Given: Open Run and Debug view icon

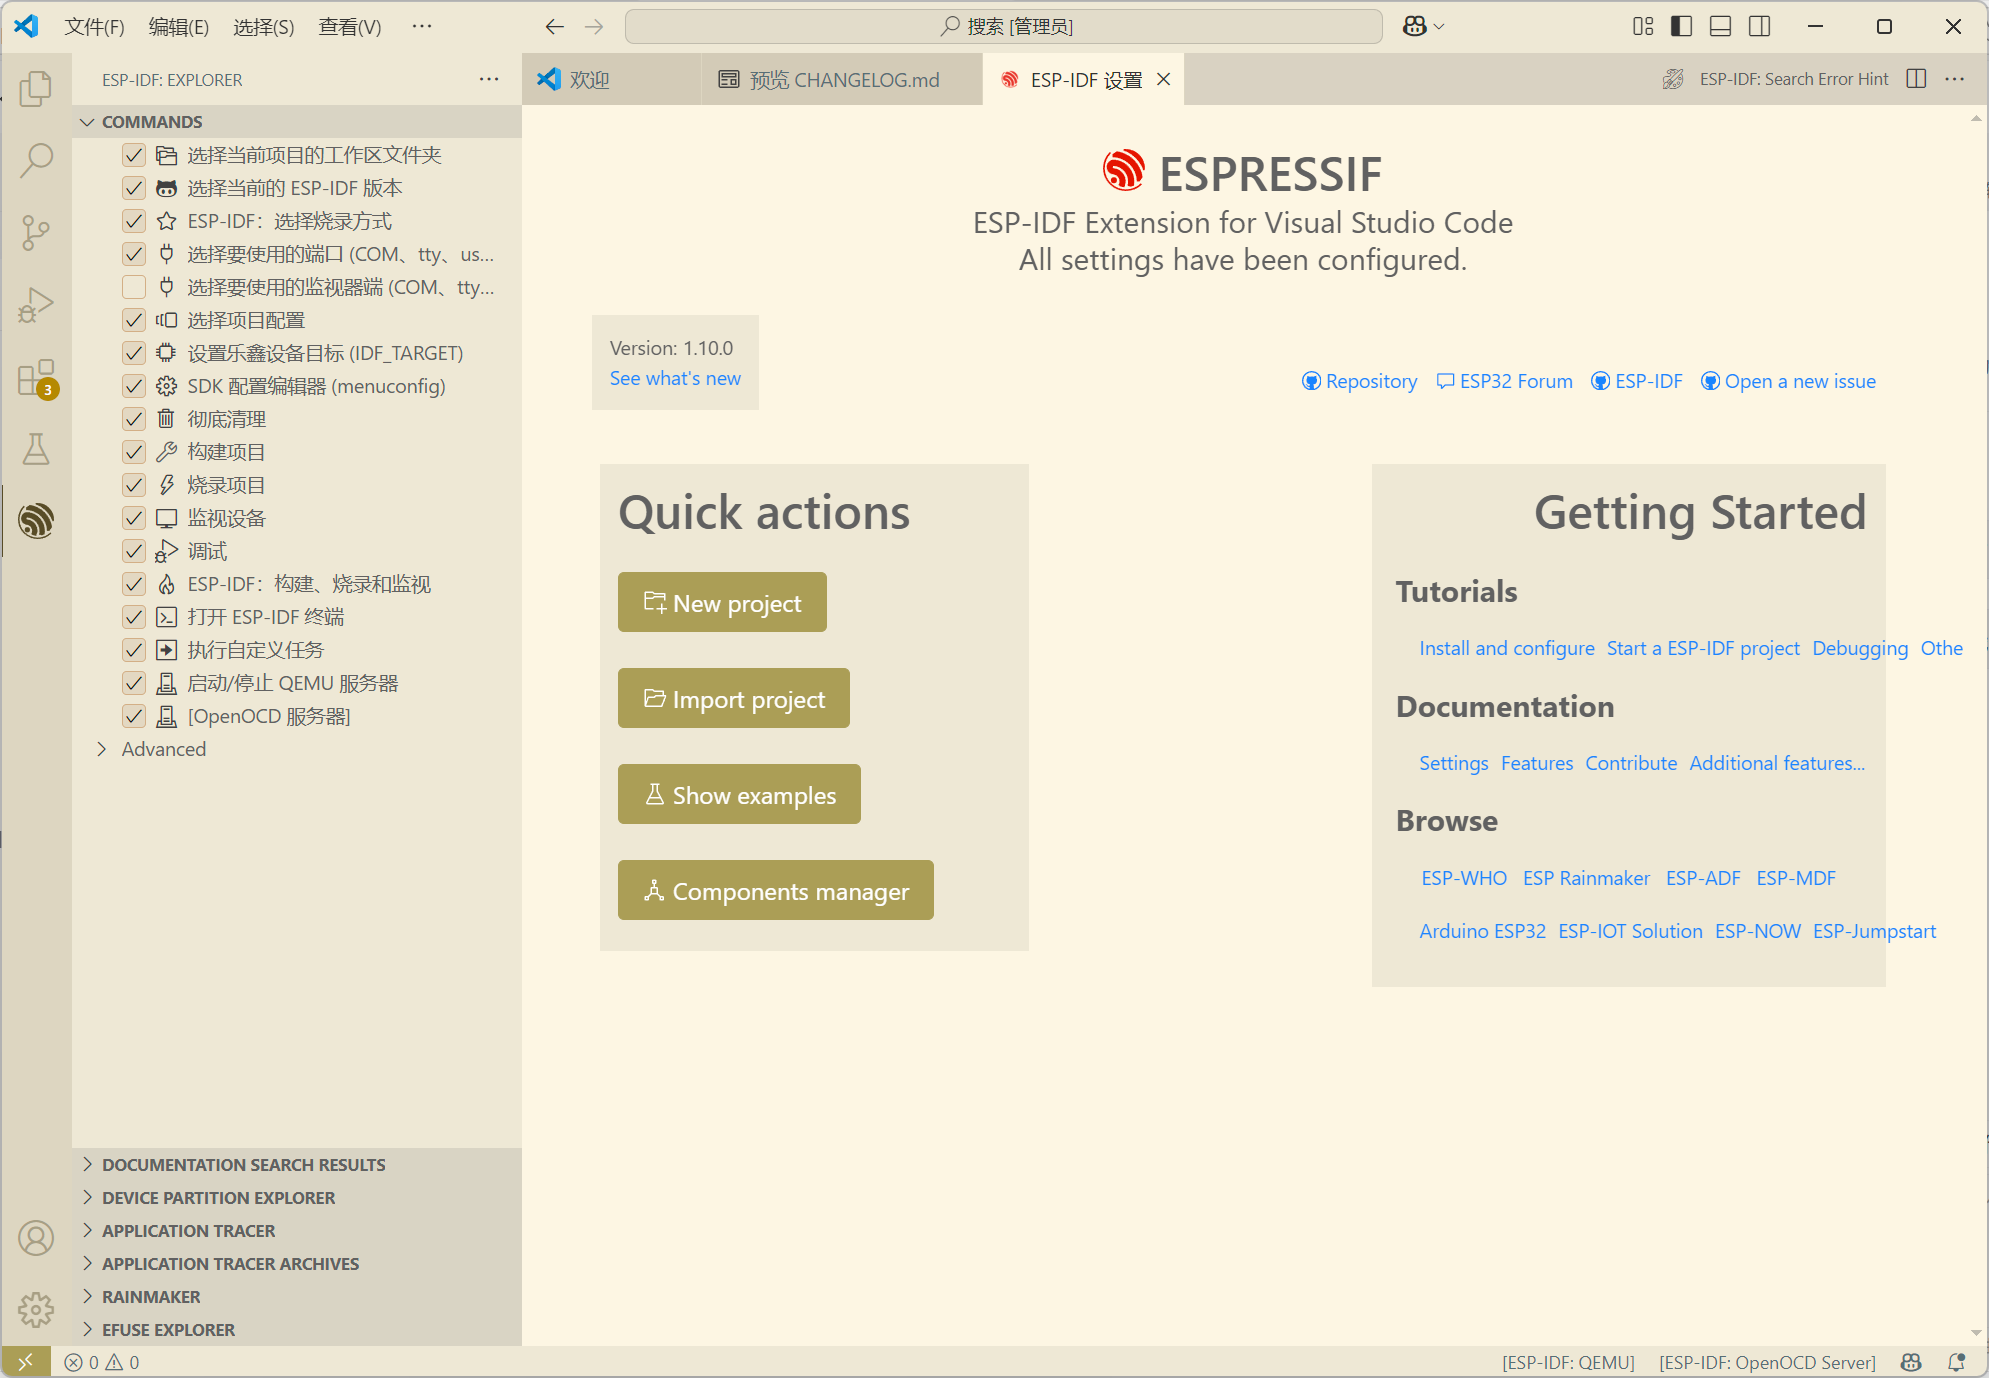Looking at the screenshot, I should [x=36, y=304].
